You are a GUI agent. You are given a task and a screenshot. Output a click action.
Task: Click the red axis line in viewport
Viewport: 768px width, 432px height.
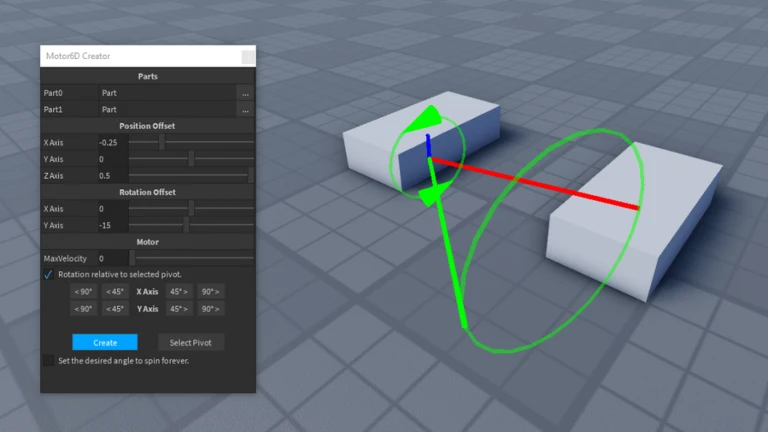[540, 184]
